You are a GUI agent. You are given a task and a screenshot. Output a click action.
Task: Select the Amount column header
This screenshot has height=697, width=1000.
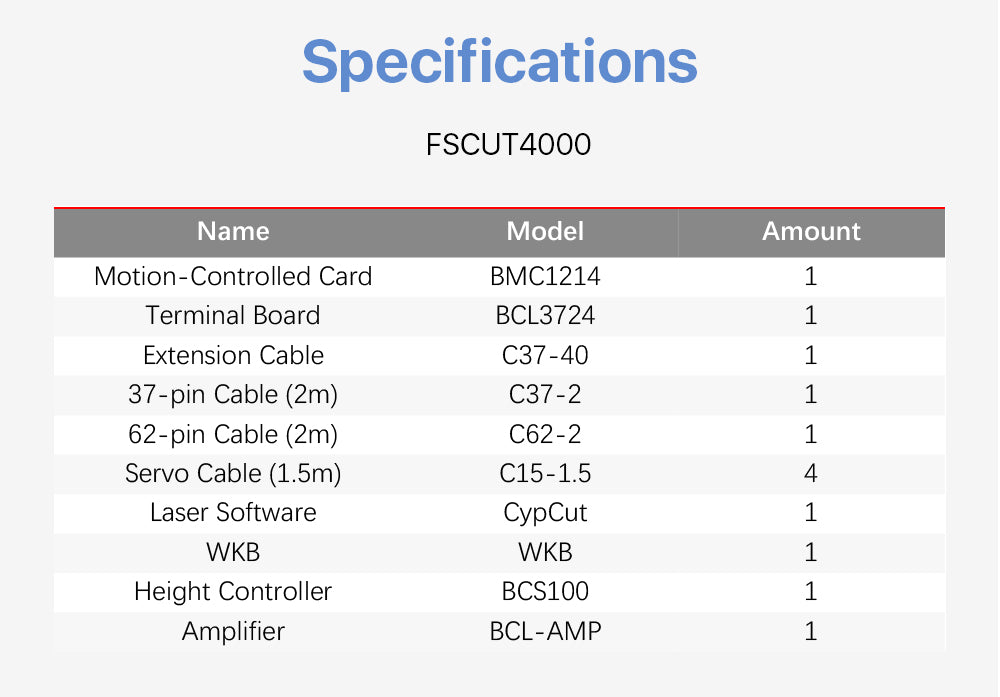point(811,232)
